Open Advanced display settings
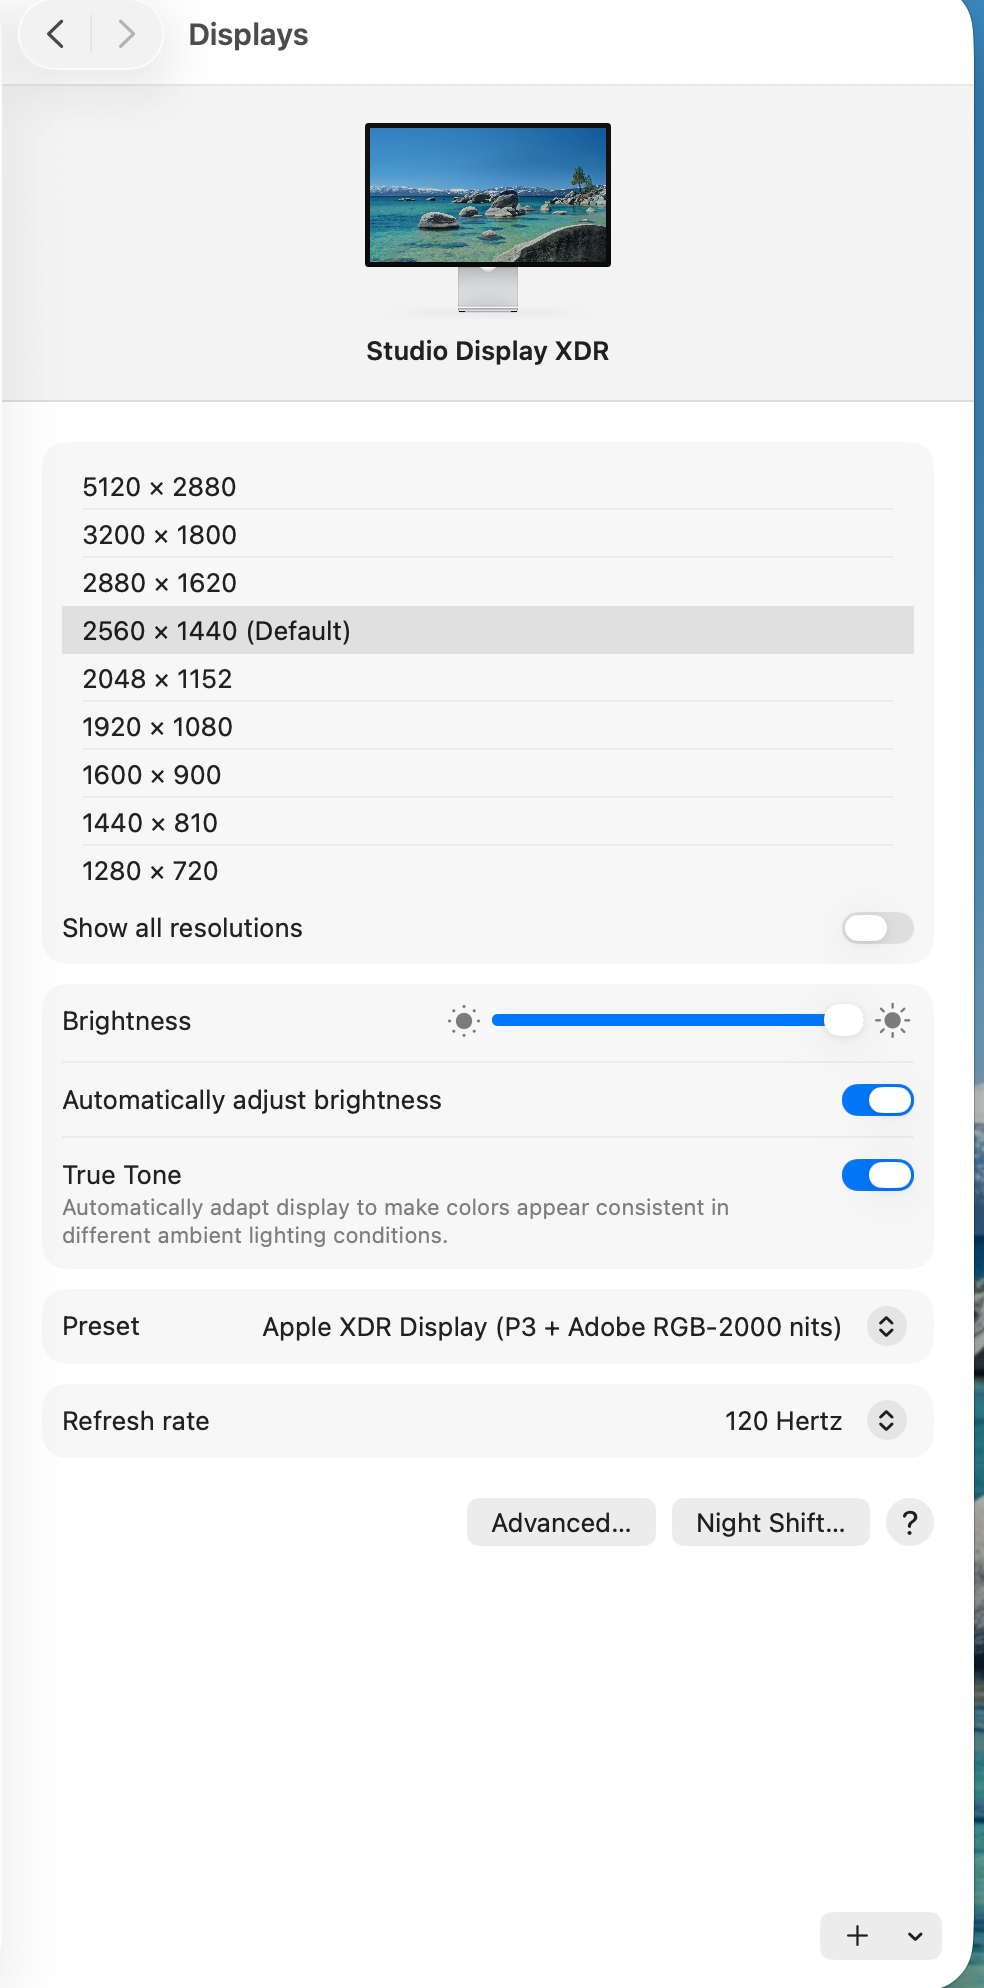 (x=561, y=1522)
